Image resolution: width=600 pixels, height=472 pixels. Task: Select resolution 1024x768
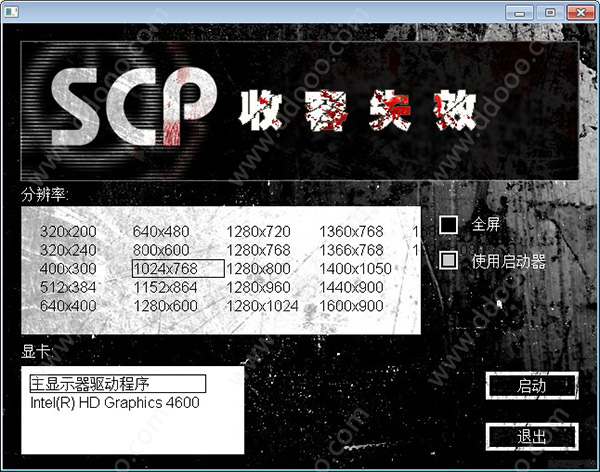click(178, 269)
